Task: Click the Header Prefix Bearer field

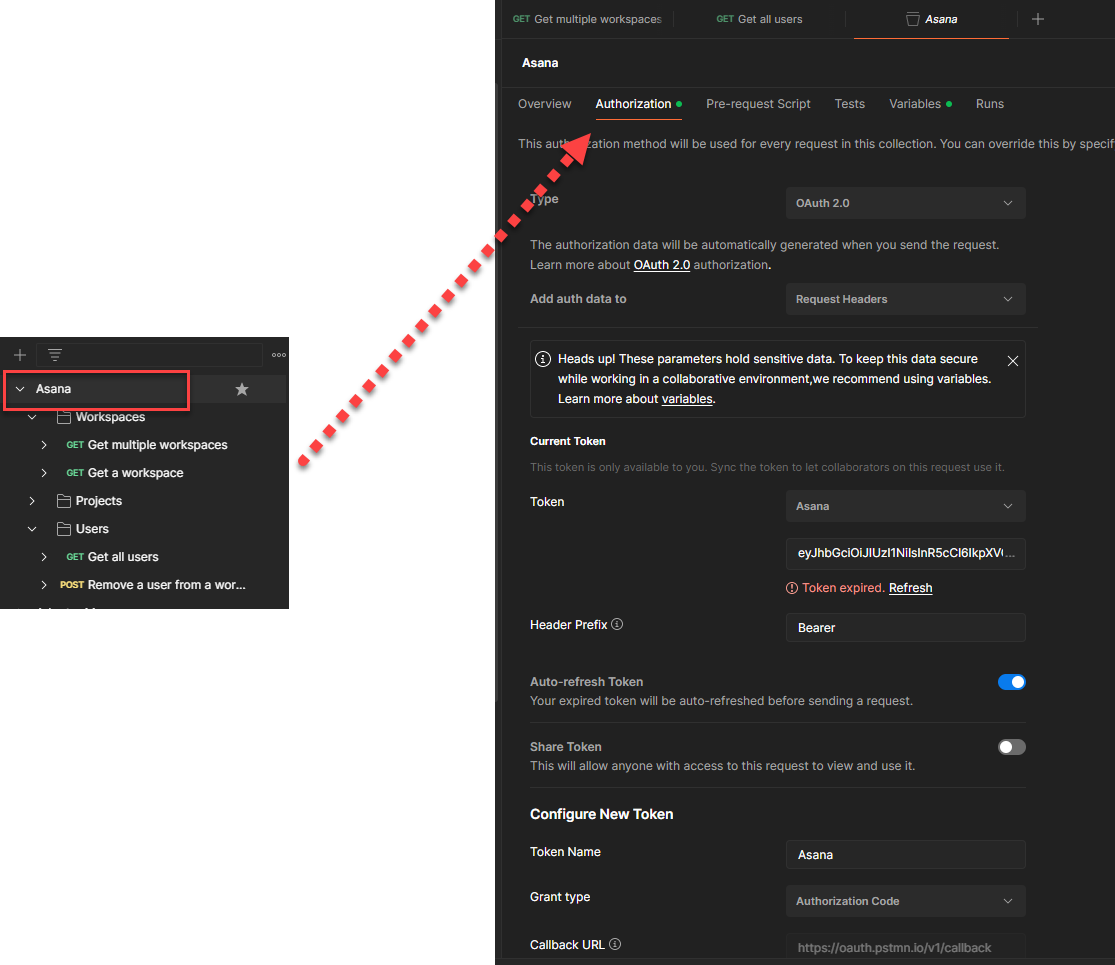Action: (905, 628)
